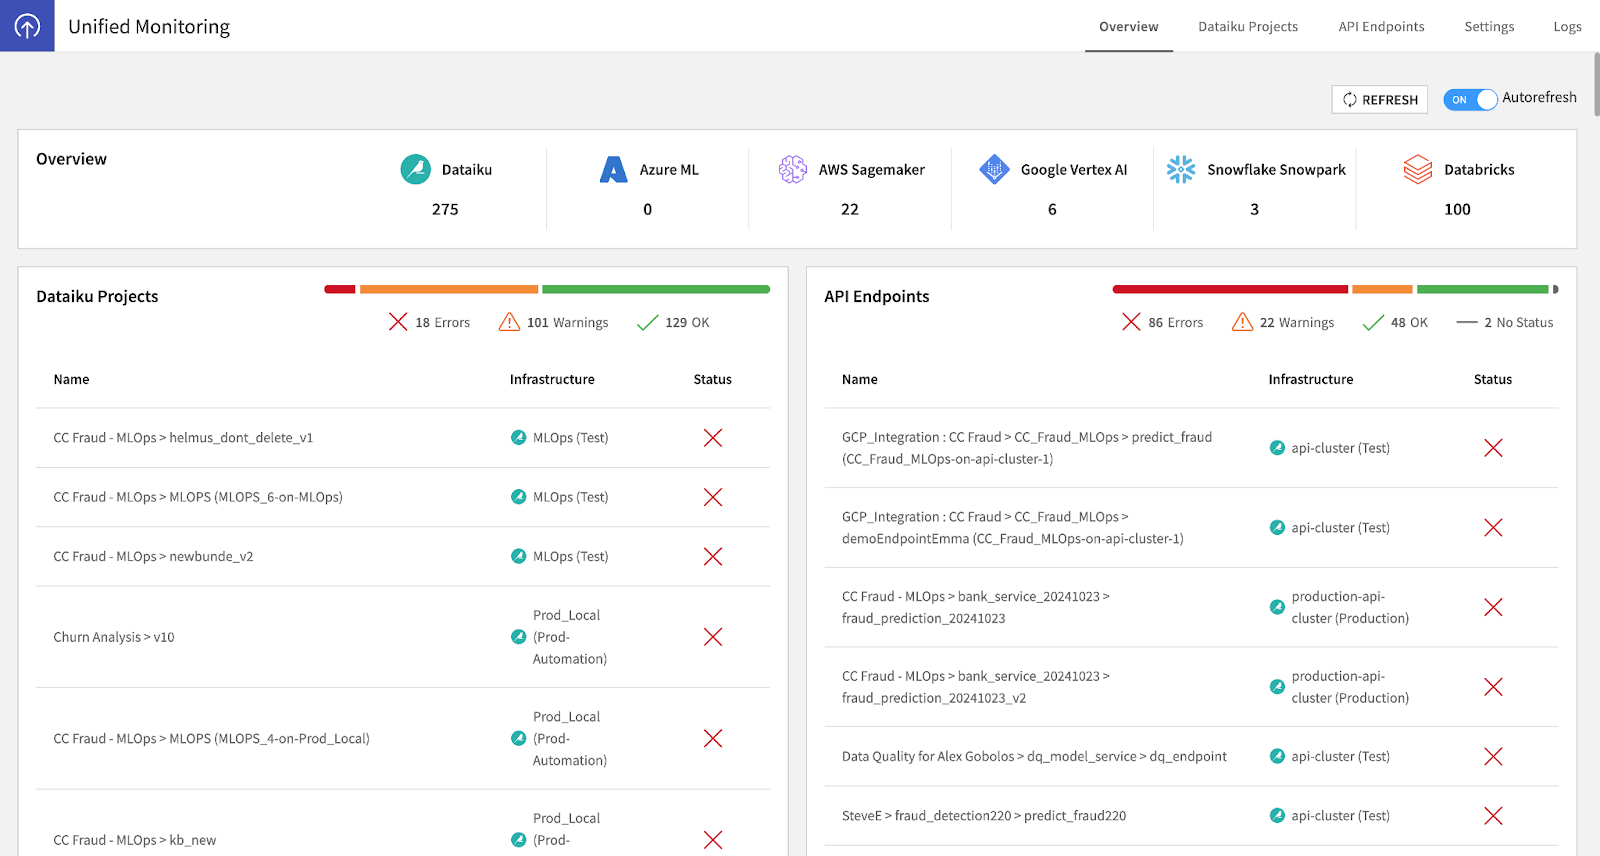Click error status X for MLOPS_6-on-MLOps row
Viewport: 1600px width, 856px height.
713,497
